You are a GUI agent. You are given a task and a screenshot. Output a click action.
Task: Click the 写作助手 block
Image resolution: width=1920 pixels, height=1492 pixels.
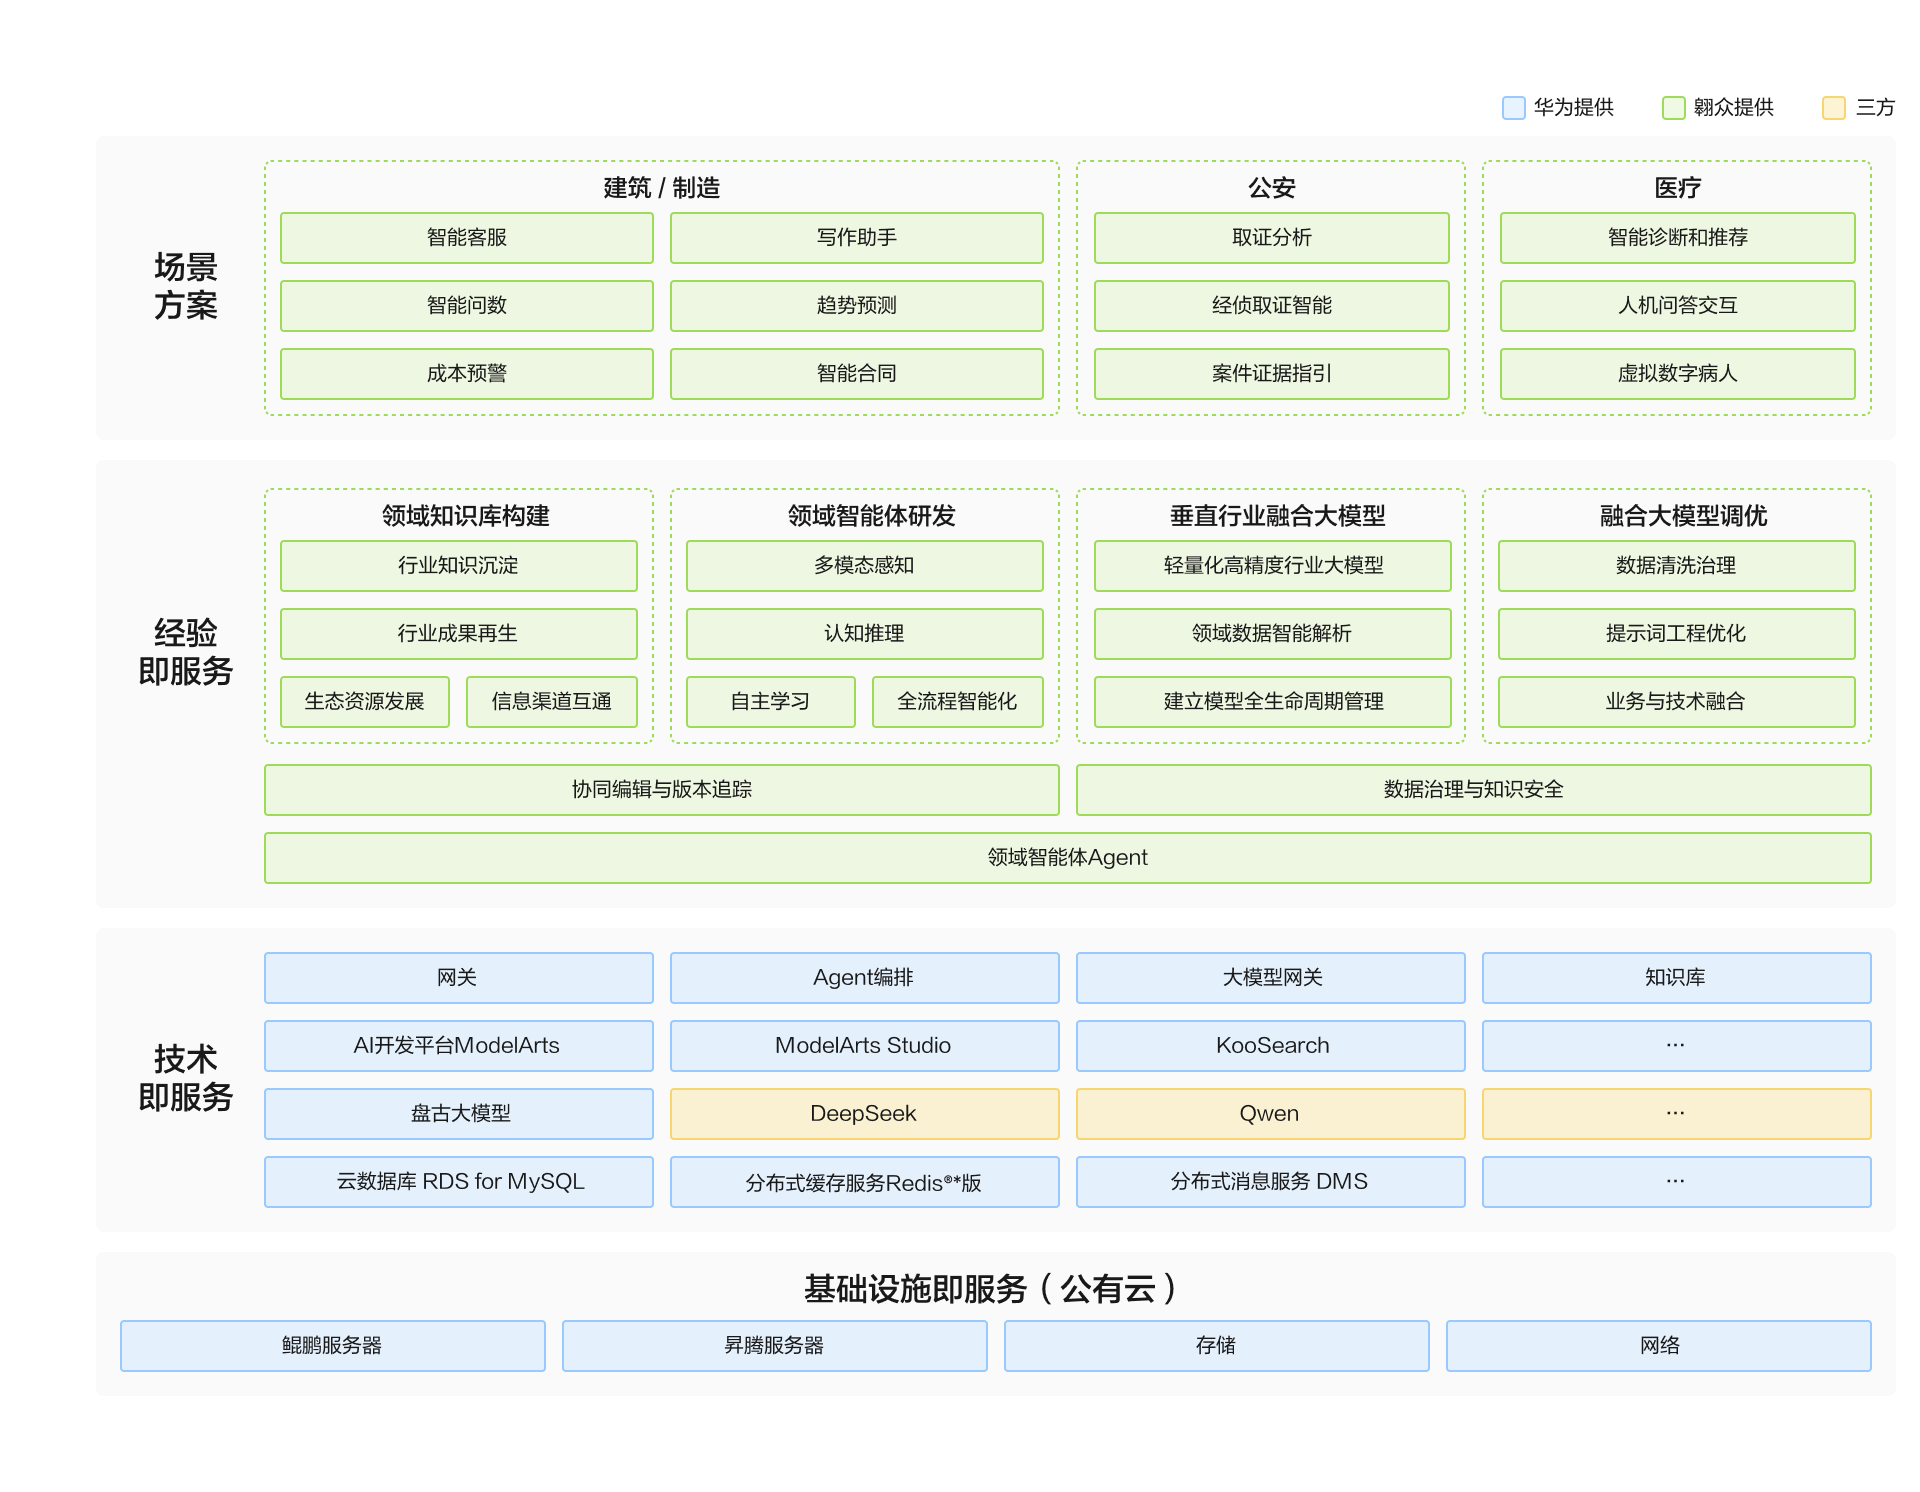(856, 238)
